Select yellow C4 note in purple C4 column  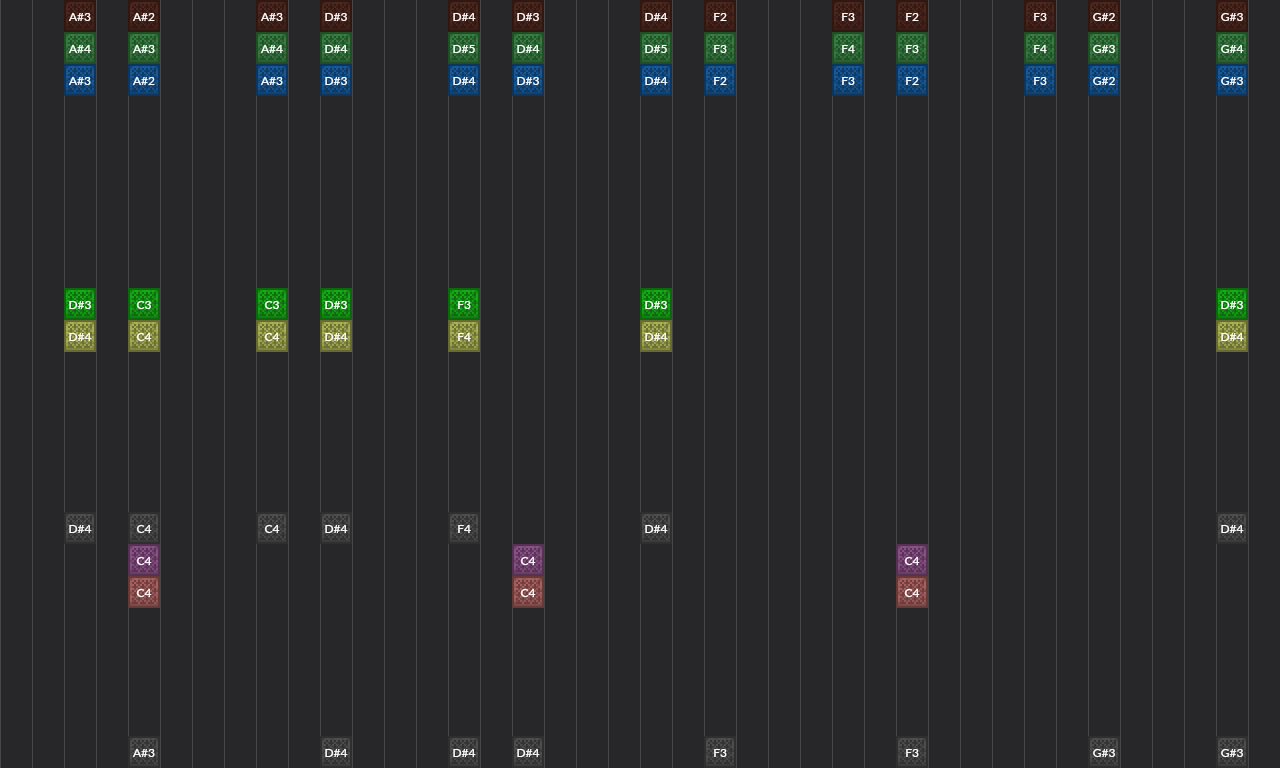pyautogui.click(x=144, y=337)
